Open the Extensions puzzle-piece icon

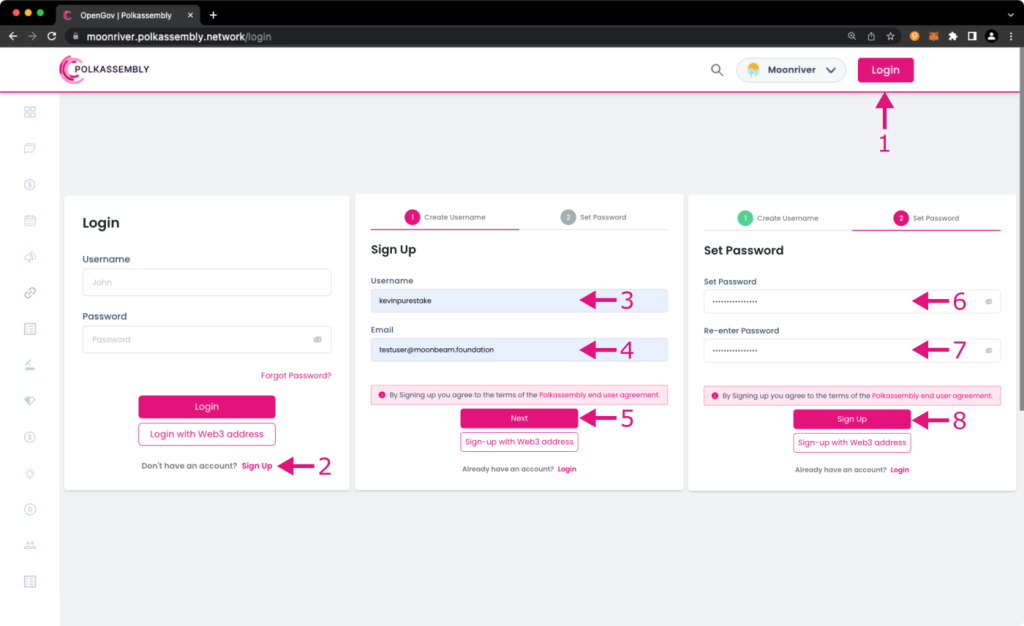point(953,37)
